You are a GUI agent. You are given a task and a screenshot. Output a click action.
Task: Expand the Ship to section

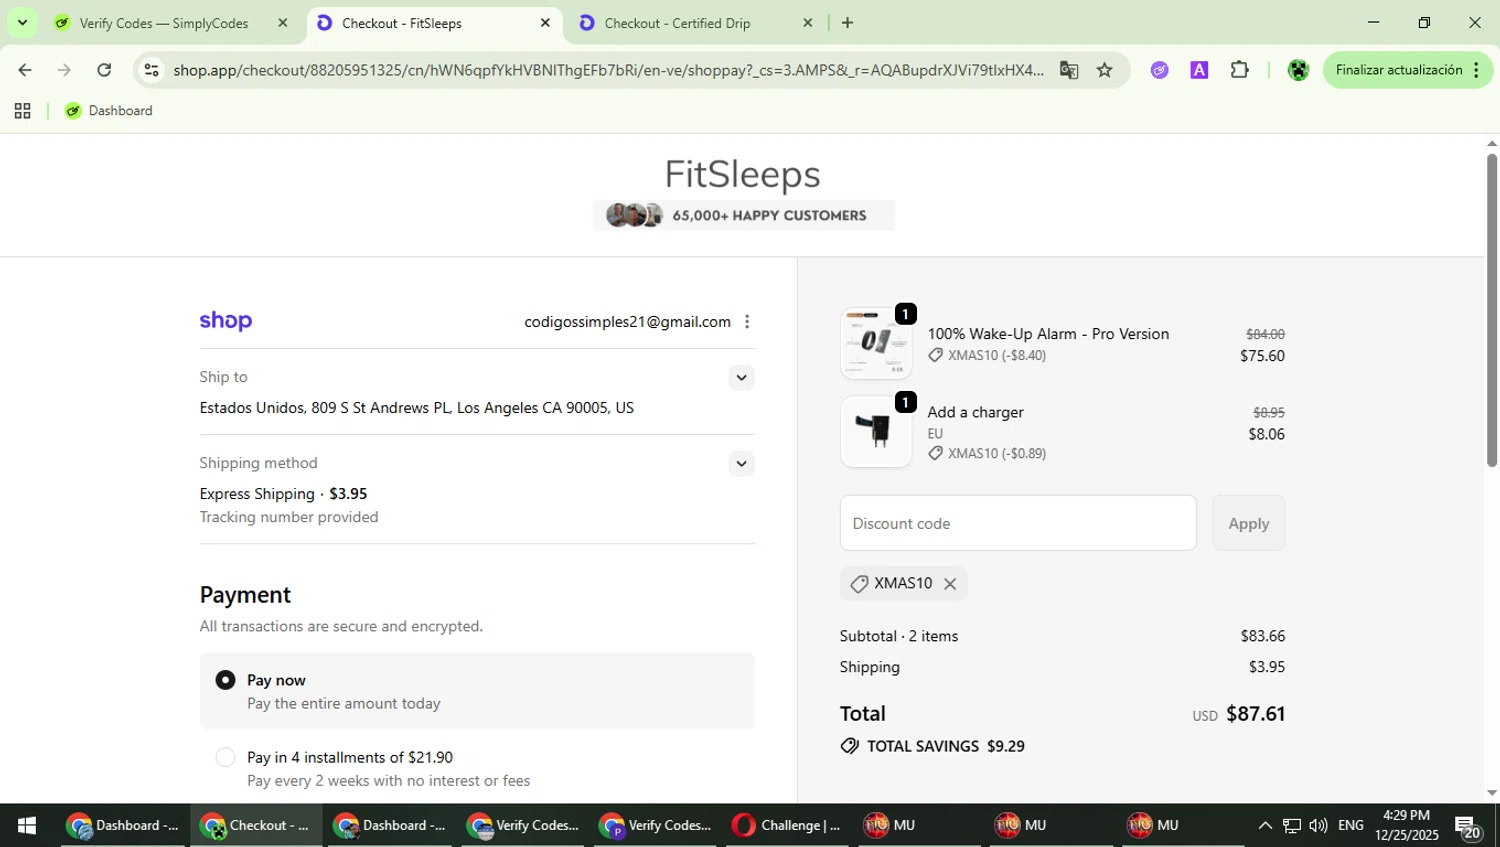point(741,377)
